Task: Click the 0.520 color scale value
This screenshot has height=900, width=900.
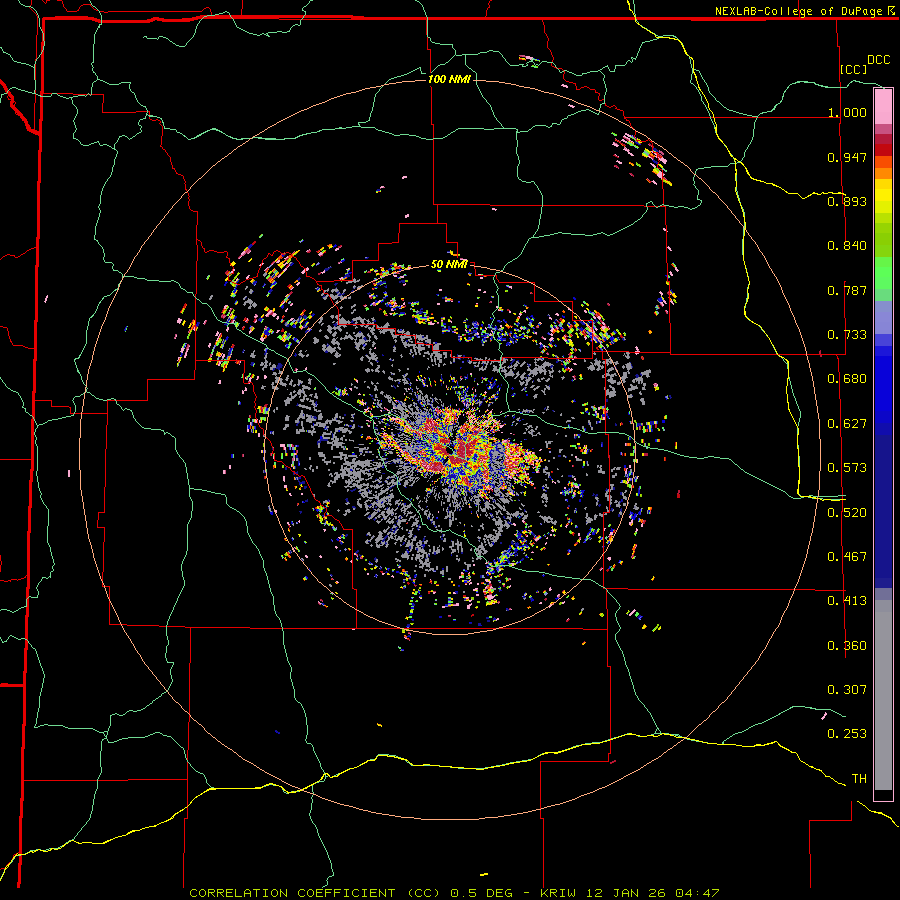Action: tap(847, 513)
